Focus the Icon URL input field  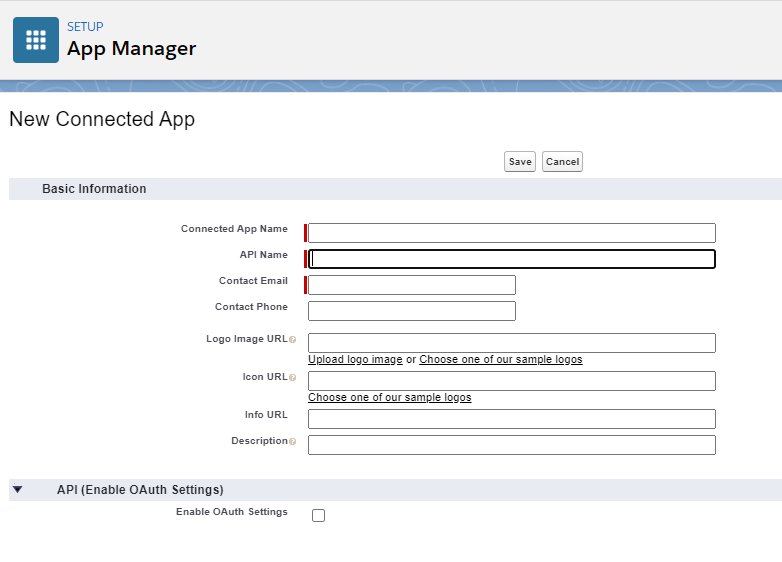(512, 380)
